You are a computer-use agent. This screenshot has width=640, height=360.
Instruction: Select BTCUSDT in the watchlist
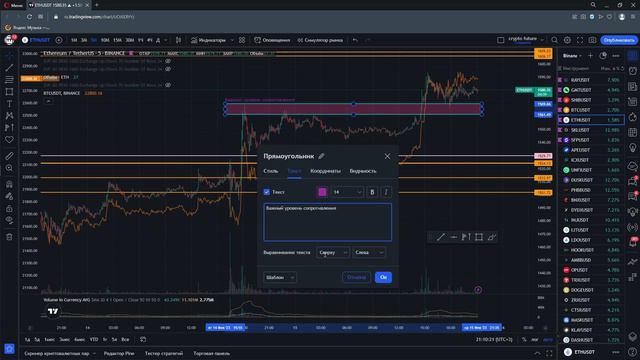pyautogui.click(x=591, y=110)
